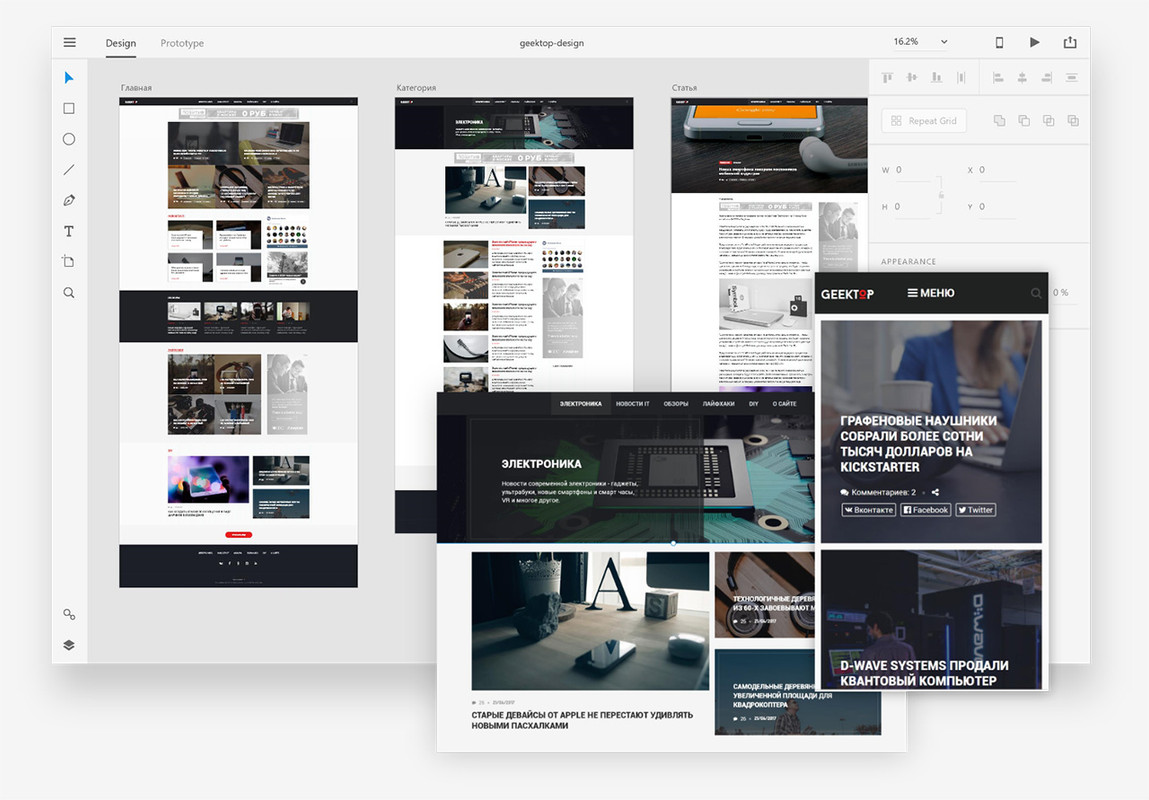Open the 16.2% zoom level dropdown
1149x800 pixels.
coord(920,42)
